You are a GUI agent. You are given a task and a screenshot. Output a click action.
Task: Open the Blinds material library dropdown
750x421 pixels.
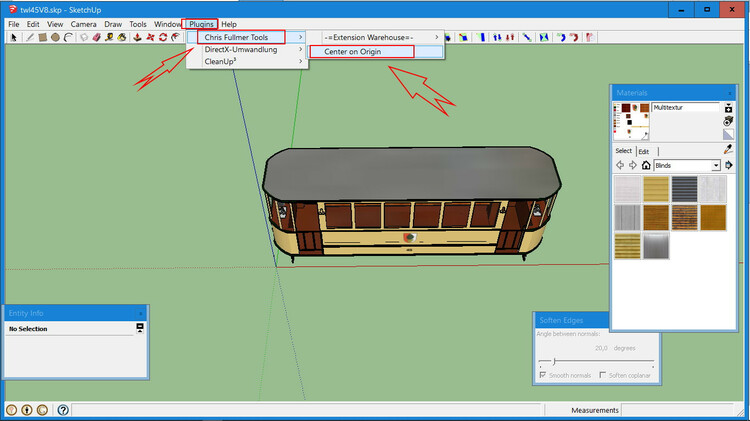(716, 165)
